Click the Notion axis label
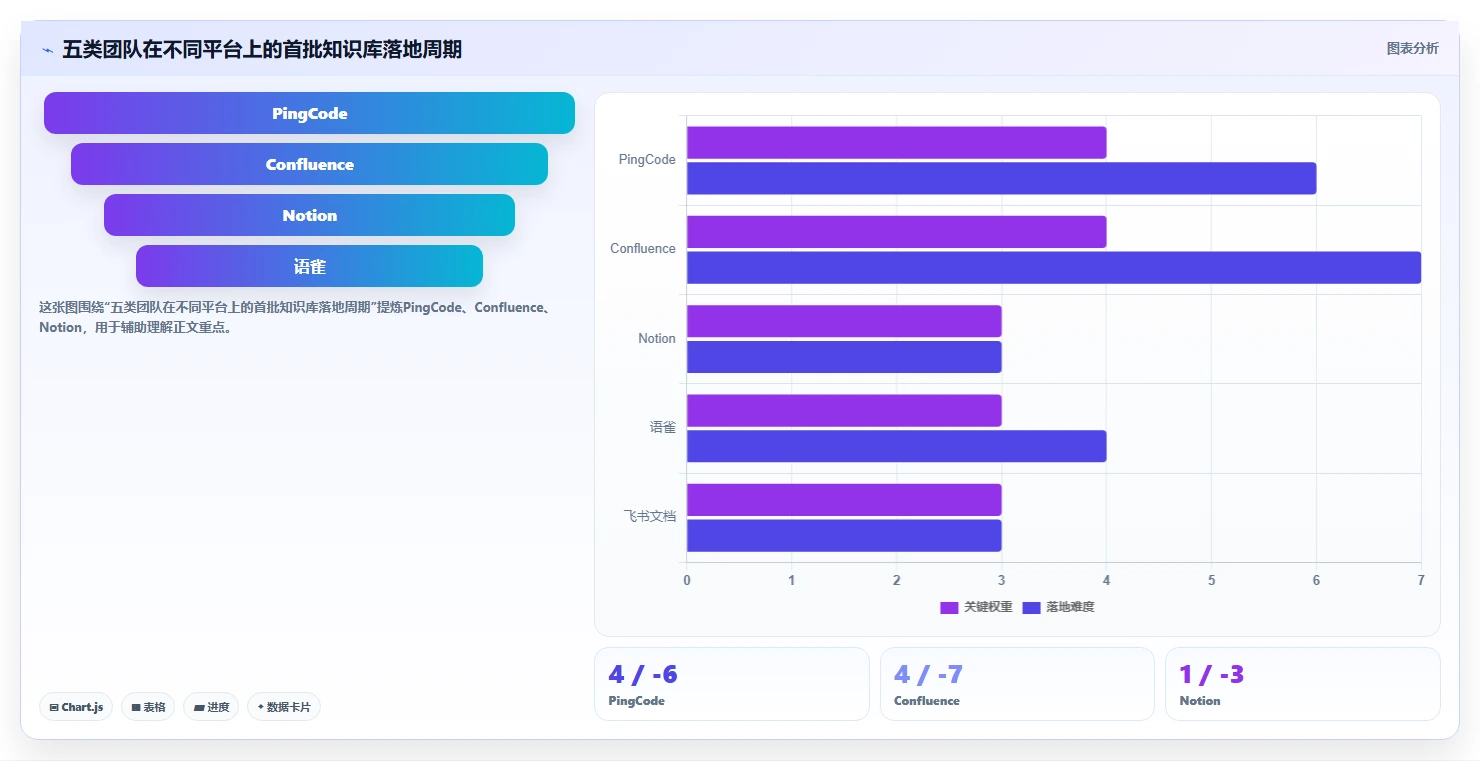Screen dimensions: 1480x761 (657, 338)
